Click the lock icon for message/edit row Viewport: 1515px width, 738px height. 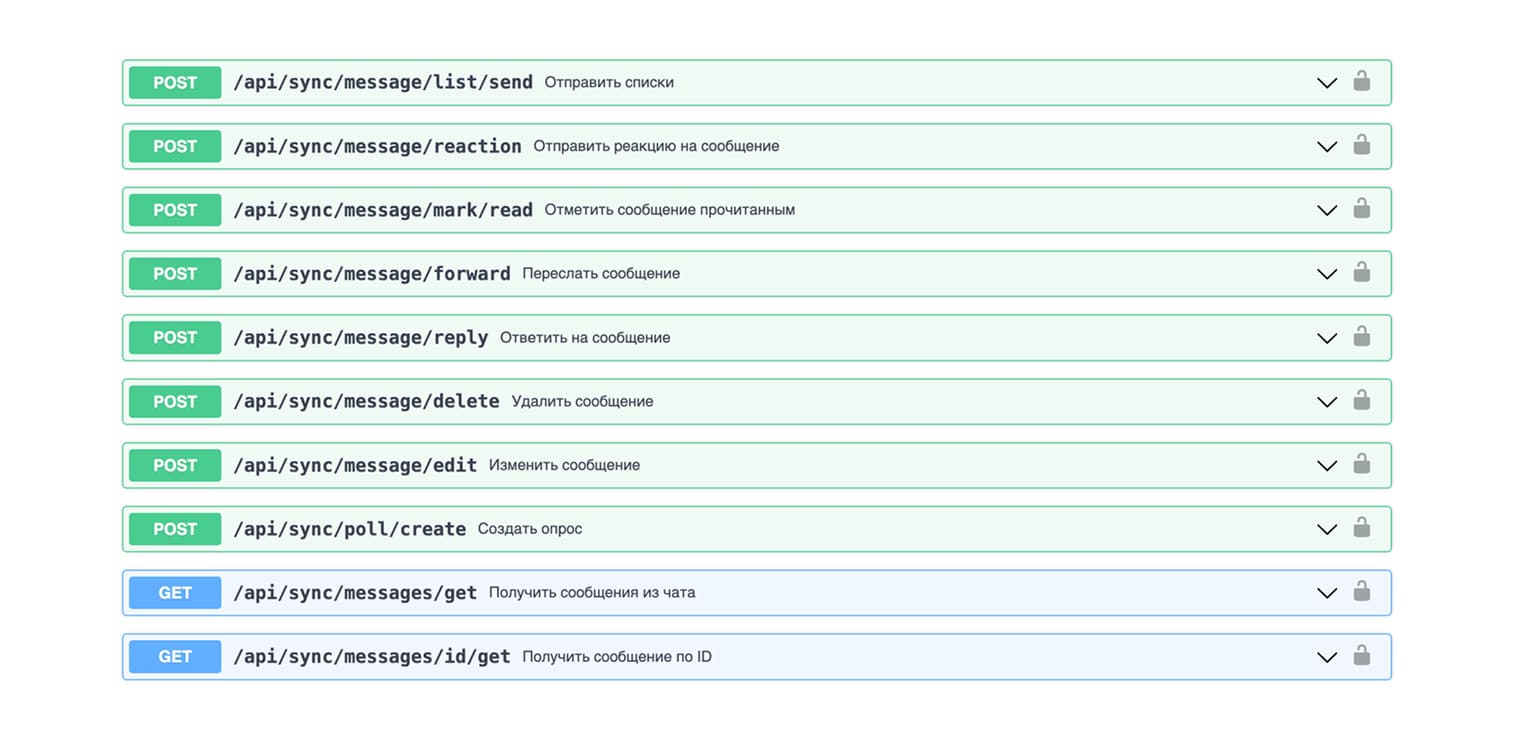point(1361,464)
